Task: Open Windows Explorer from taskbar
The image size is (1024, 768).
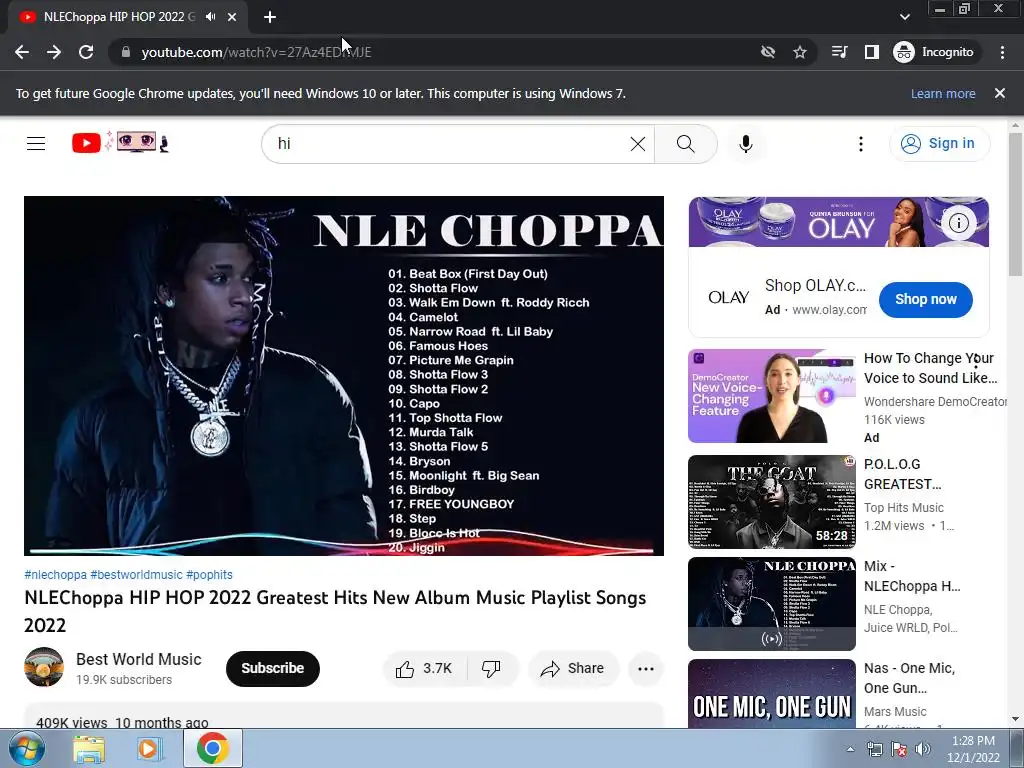Action: 89,749
